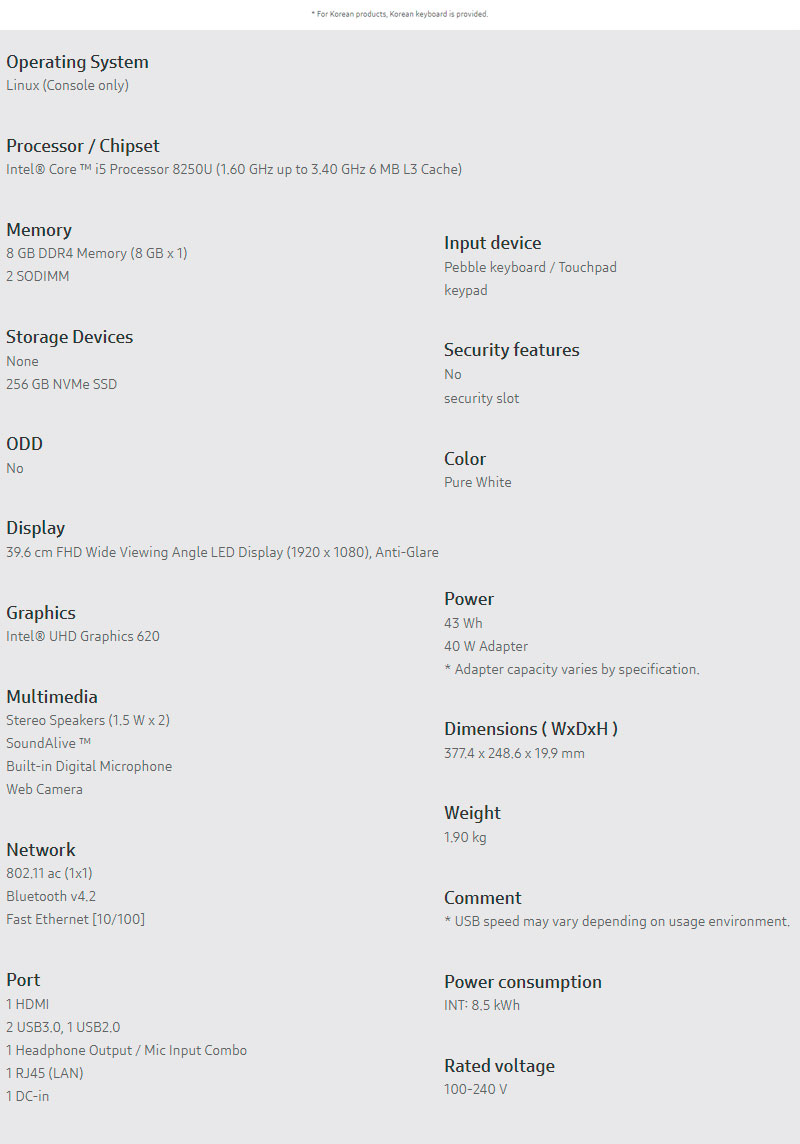Screen dimensions: 800x1144
Task: Click the ODD section heading
Action: tap(24, 444)
